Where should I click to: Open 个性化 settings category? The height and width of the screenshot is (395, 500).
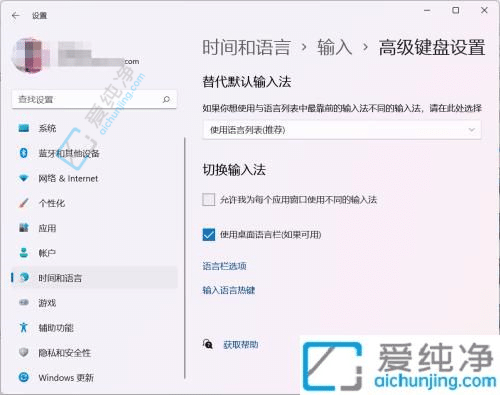[x=94, y=203]
